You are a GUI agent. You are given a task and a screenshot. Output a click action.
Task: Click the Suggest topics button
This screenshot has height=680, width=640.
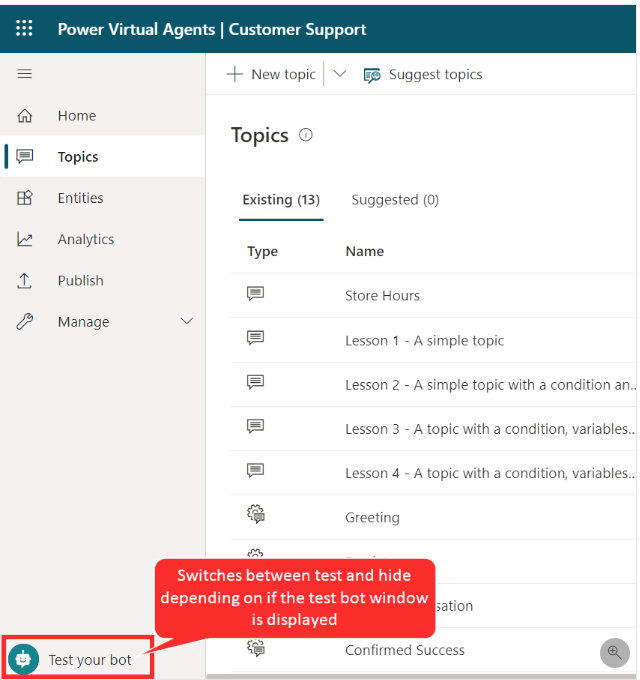[x=423, y=75]
